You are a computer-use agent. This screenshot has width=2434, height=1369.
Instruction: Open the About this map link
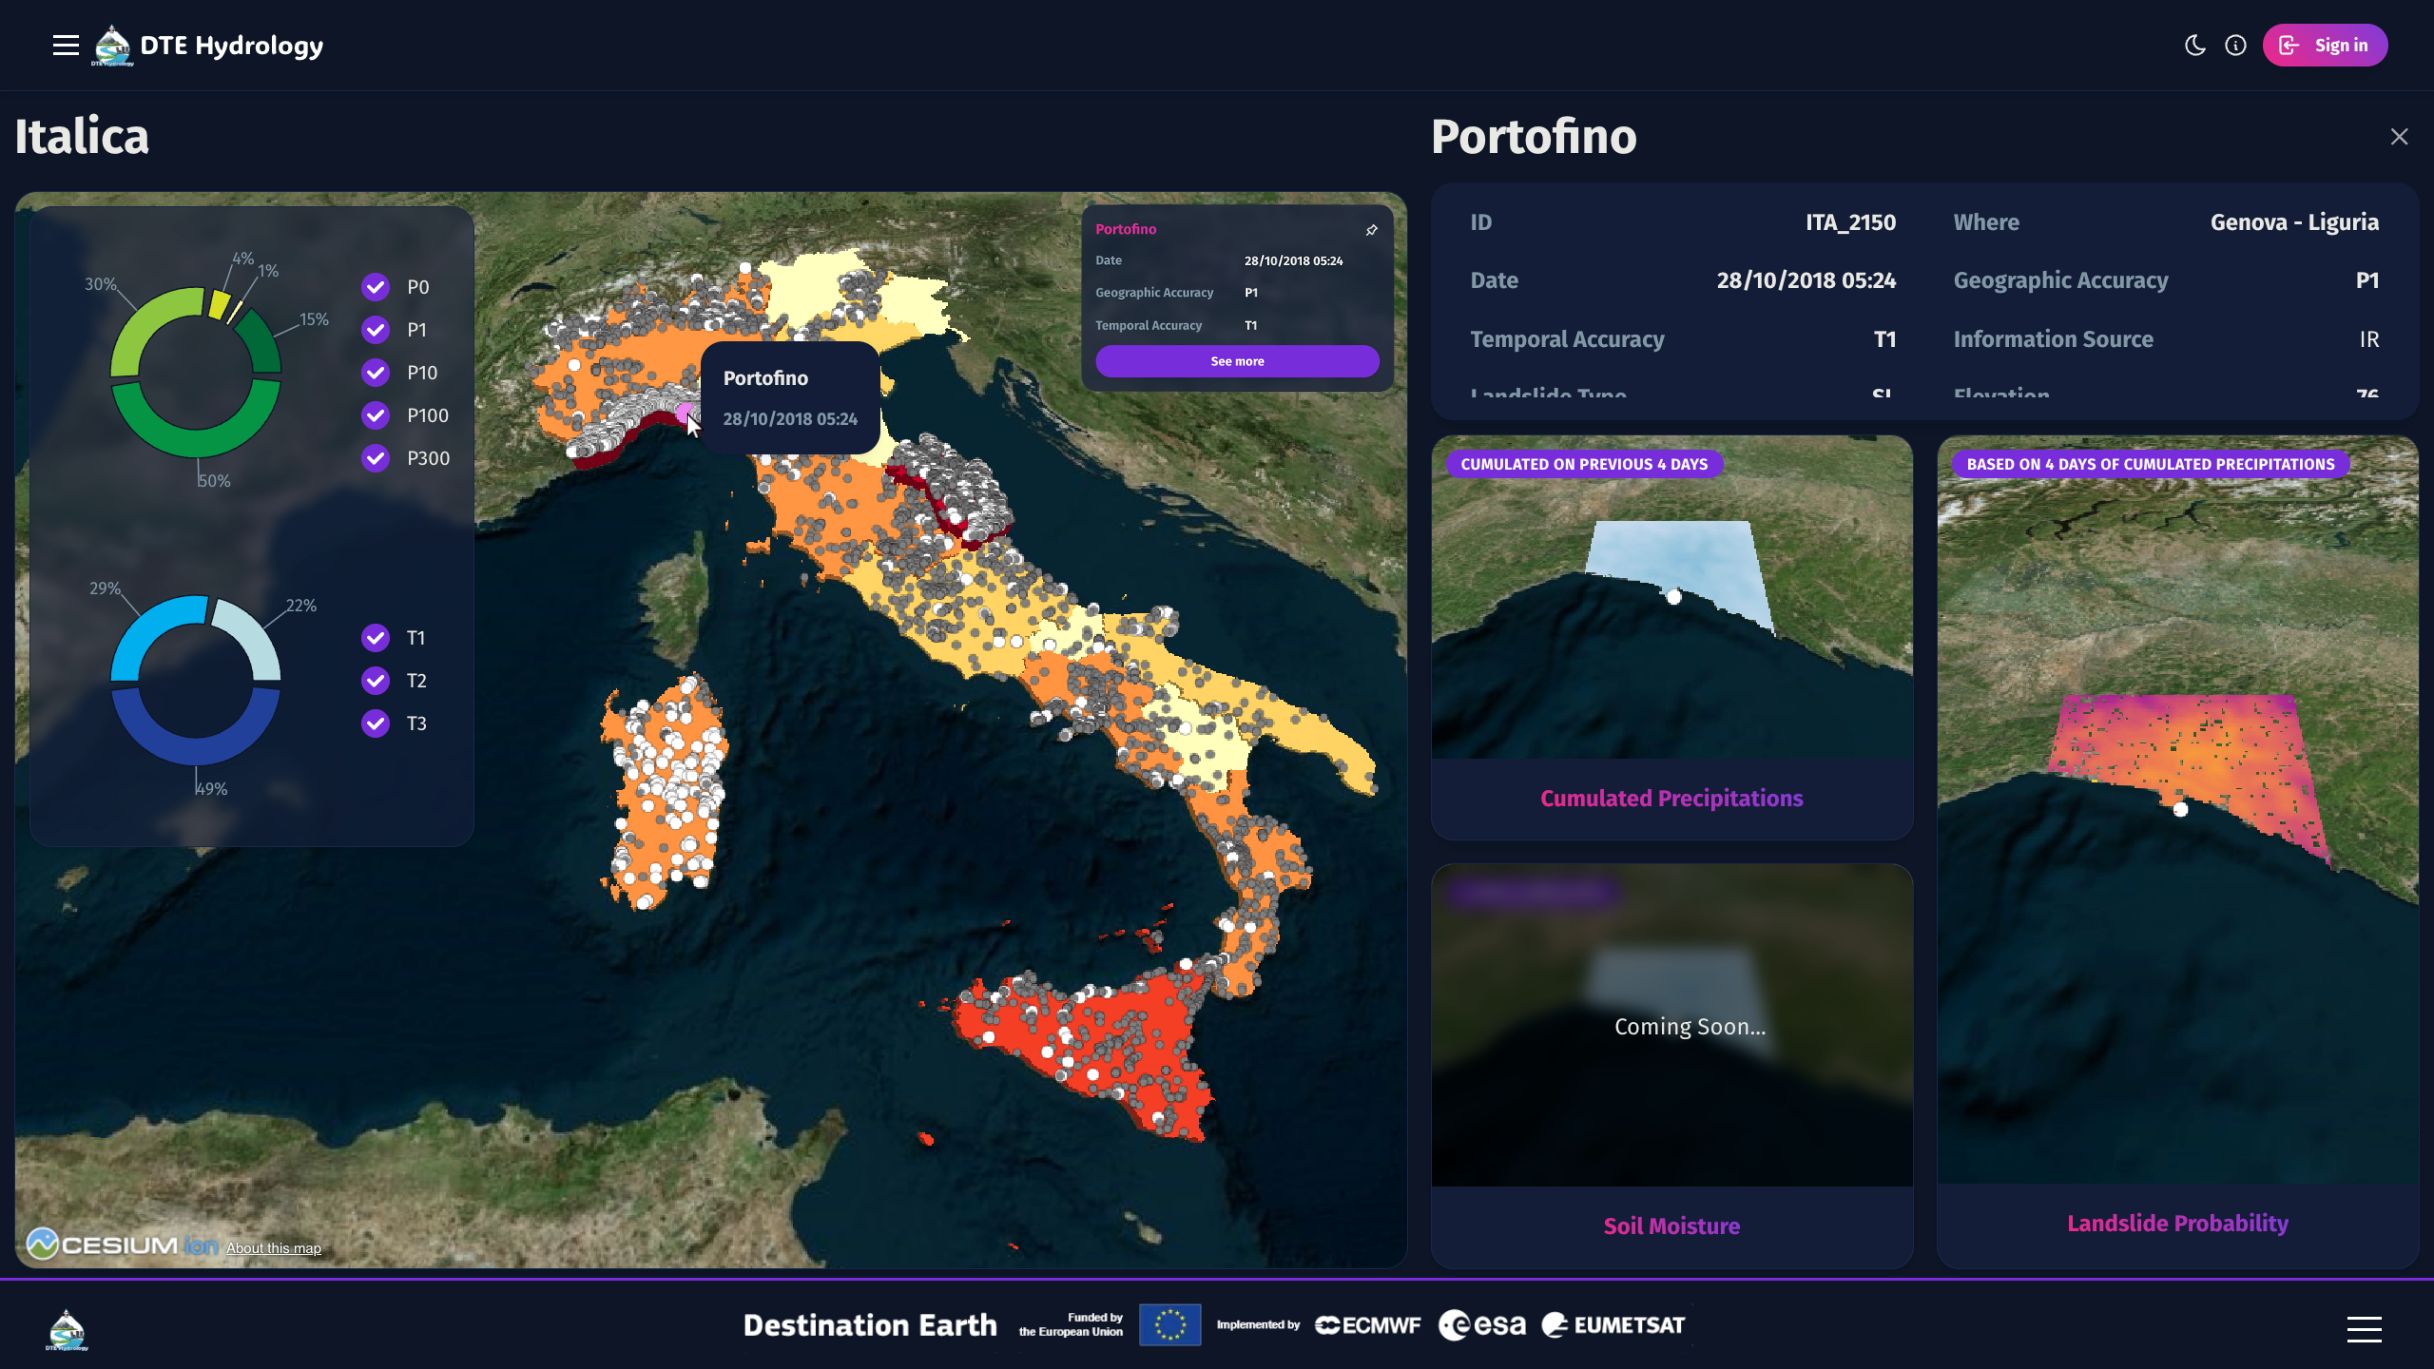[273, 1248]
